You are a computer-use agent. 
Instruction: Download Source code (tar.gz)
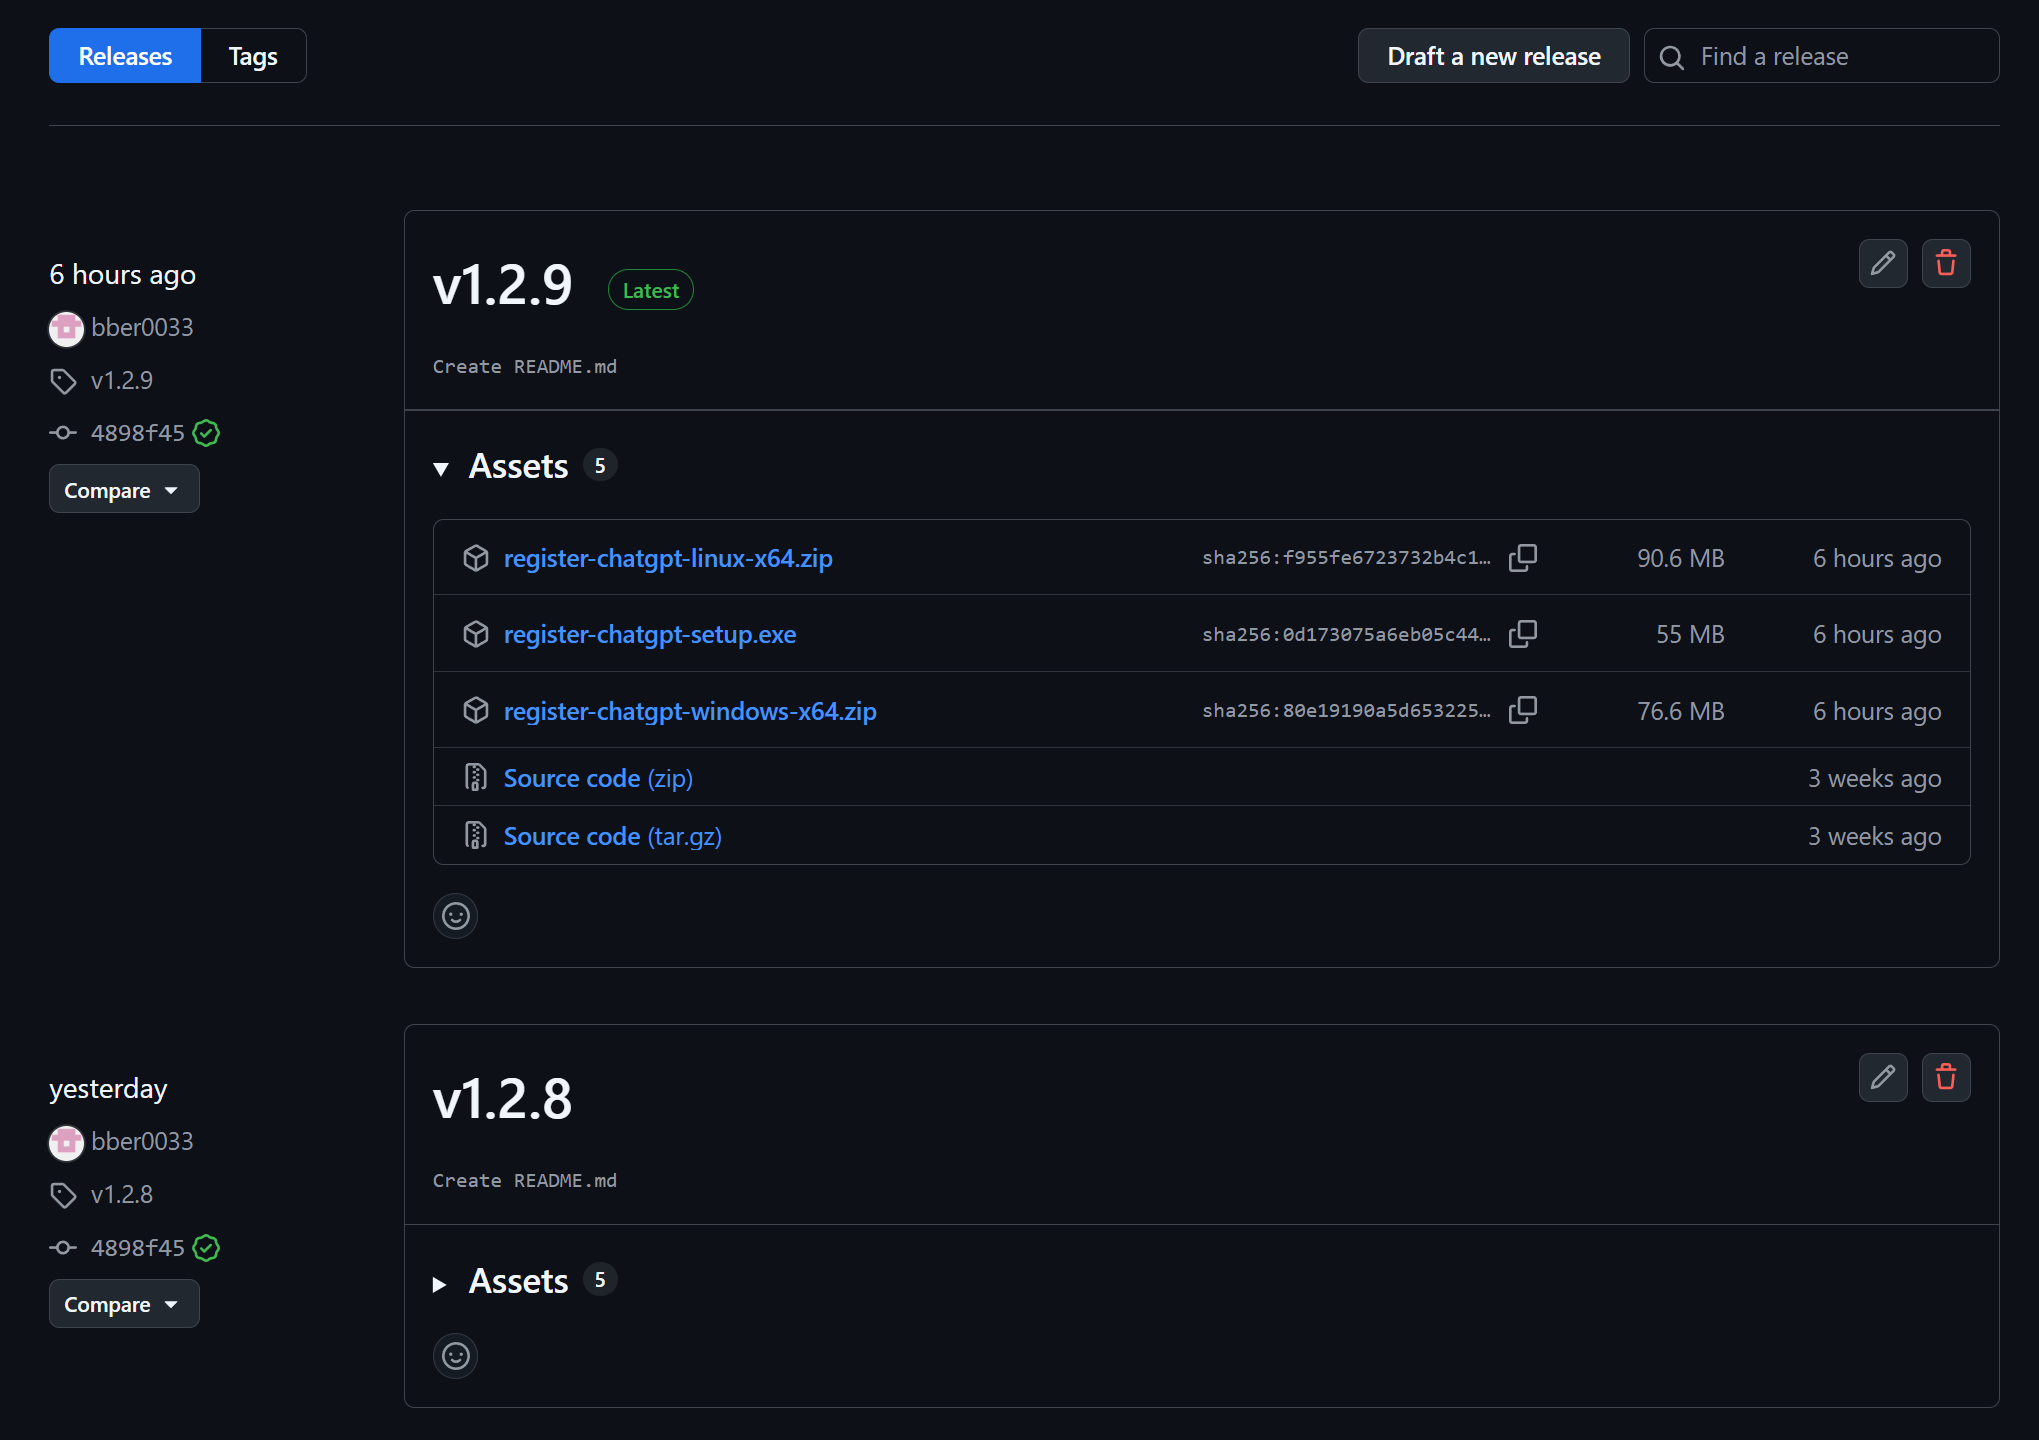(613, 836)
